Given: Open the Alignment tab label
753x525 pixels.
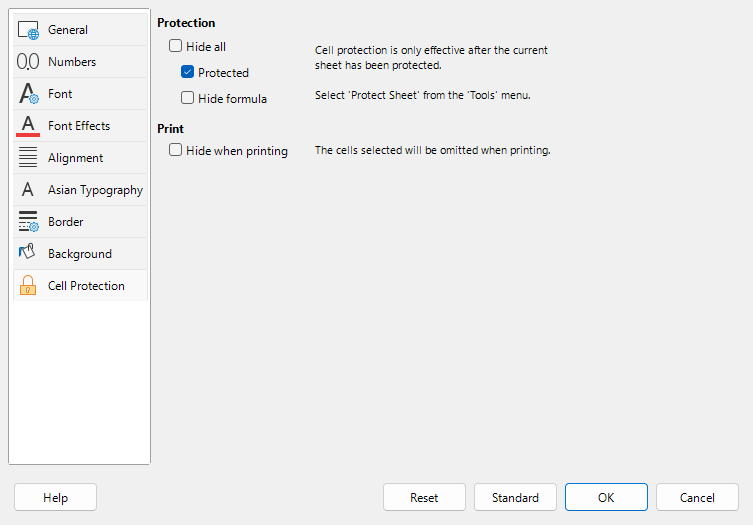Looking at the screenshot, I should click(75, 158).
